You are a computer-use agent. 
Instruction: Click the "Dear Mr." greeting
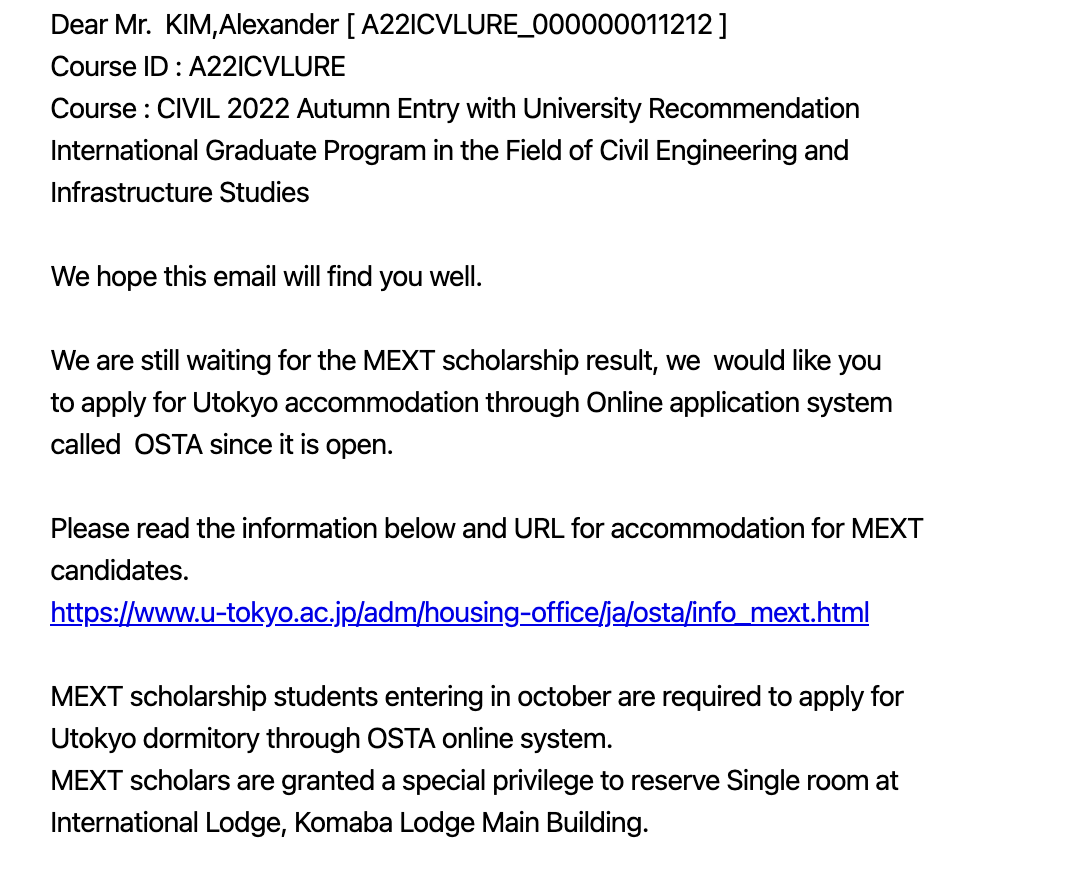point(100,24)
